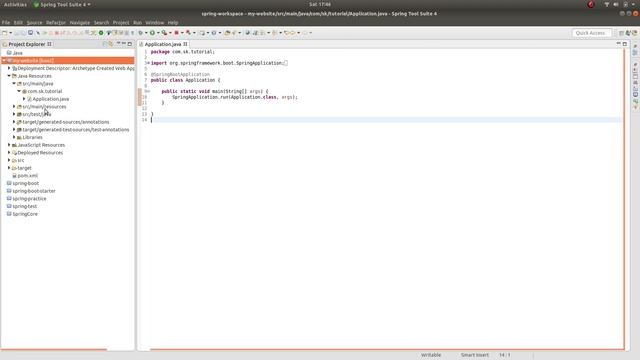Click the red Stop square toolbar icon
The width and height of the screenshot is (640, 360).
[176, 33]
